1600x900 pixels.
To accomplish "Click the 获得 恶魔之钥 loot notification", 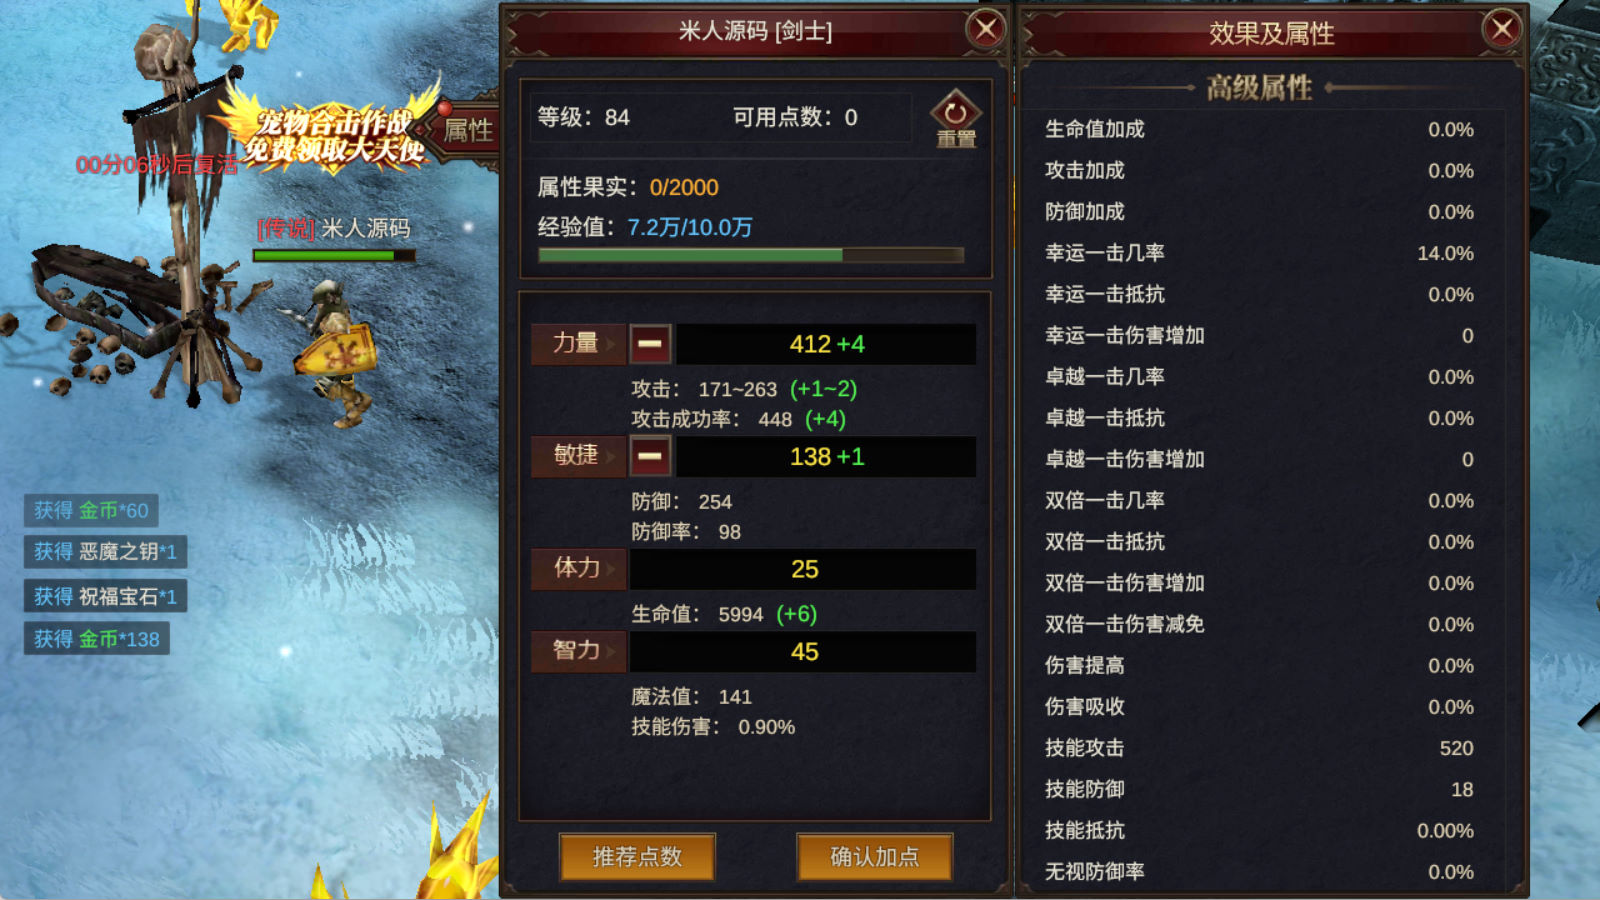I will tap(105, 552).
